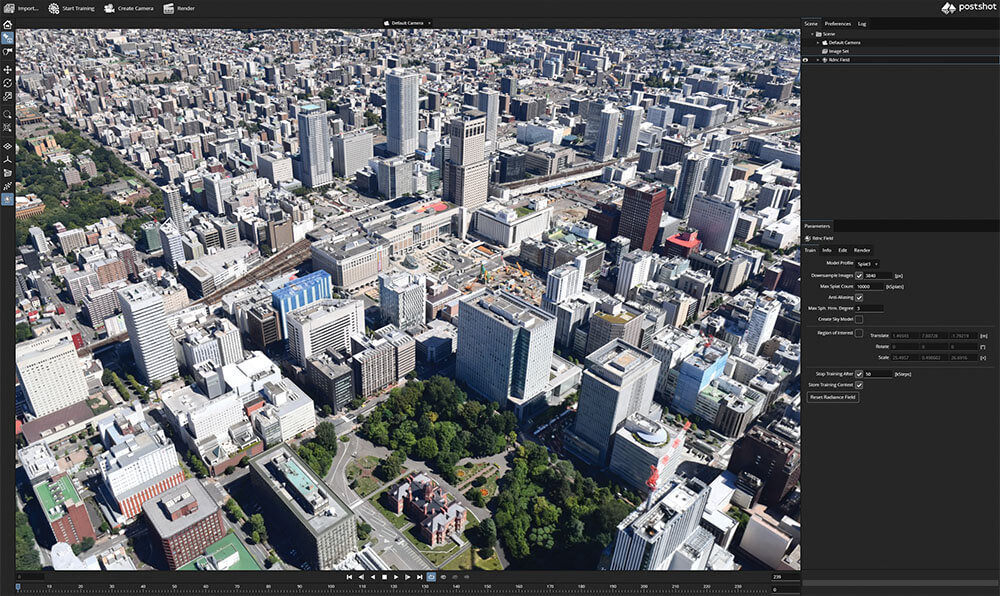1000x596 pixels.
Task: Click the Create Camera icon
Action: click(110, 8)
